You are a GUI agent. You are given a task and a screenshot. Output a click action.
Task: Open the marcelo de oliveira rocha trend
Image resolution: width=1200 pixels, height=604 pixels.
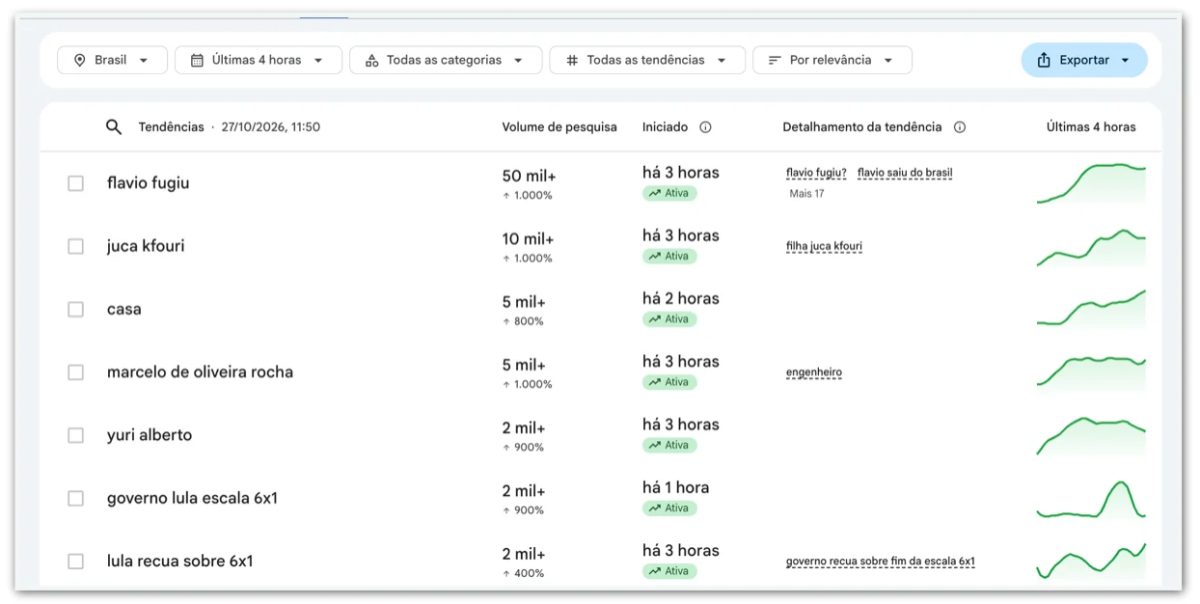(200, 372)
